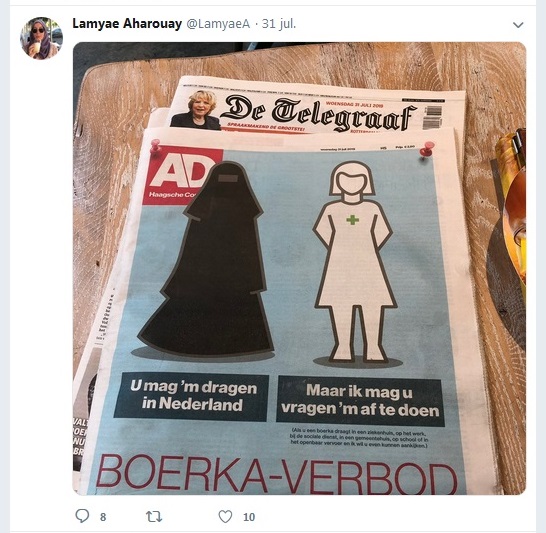
Task: Click the reply speech bubble icon
Action: pos(83,516)
